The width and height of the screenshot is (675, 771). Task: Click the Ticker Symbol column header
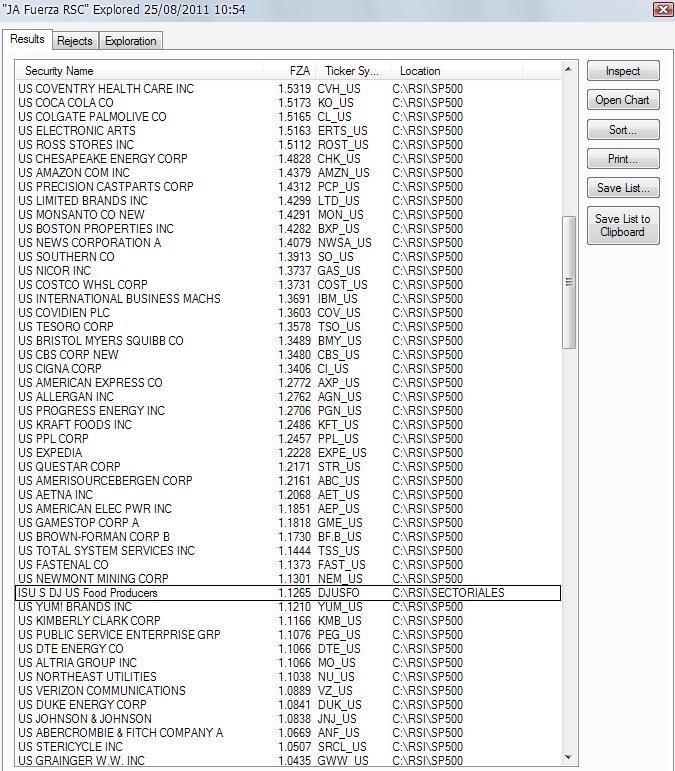pyautogui.click(x=351, y=71)
